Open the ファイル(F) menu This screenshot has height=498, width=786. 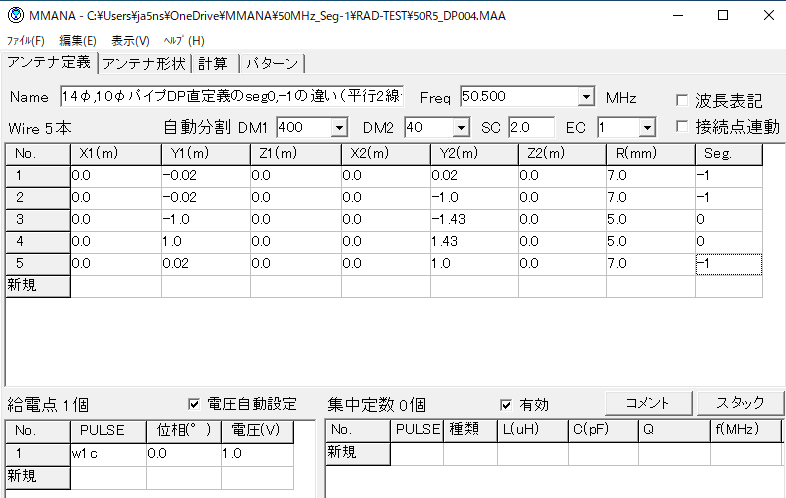25,41
